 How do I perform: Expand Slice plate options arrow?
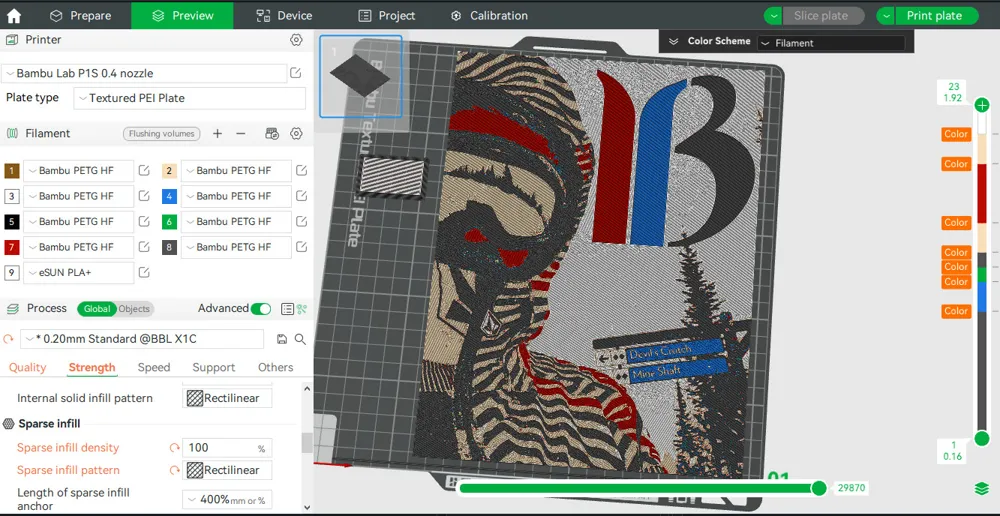point(773,16)
